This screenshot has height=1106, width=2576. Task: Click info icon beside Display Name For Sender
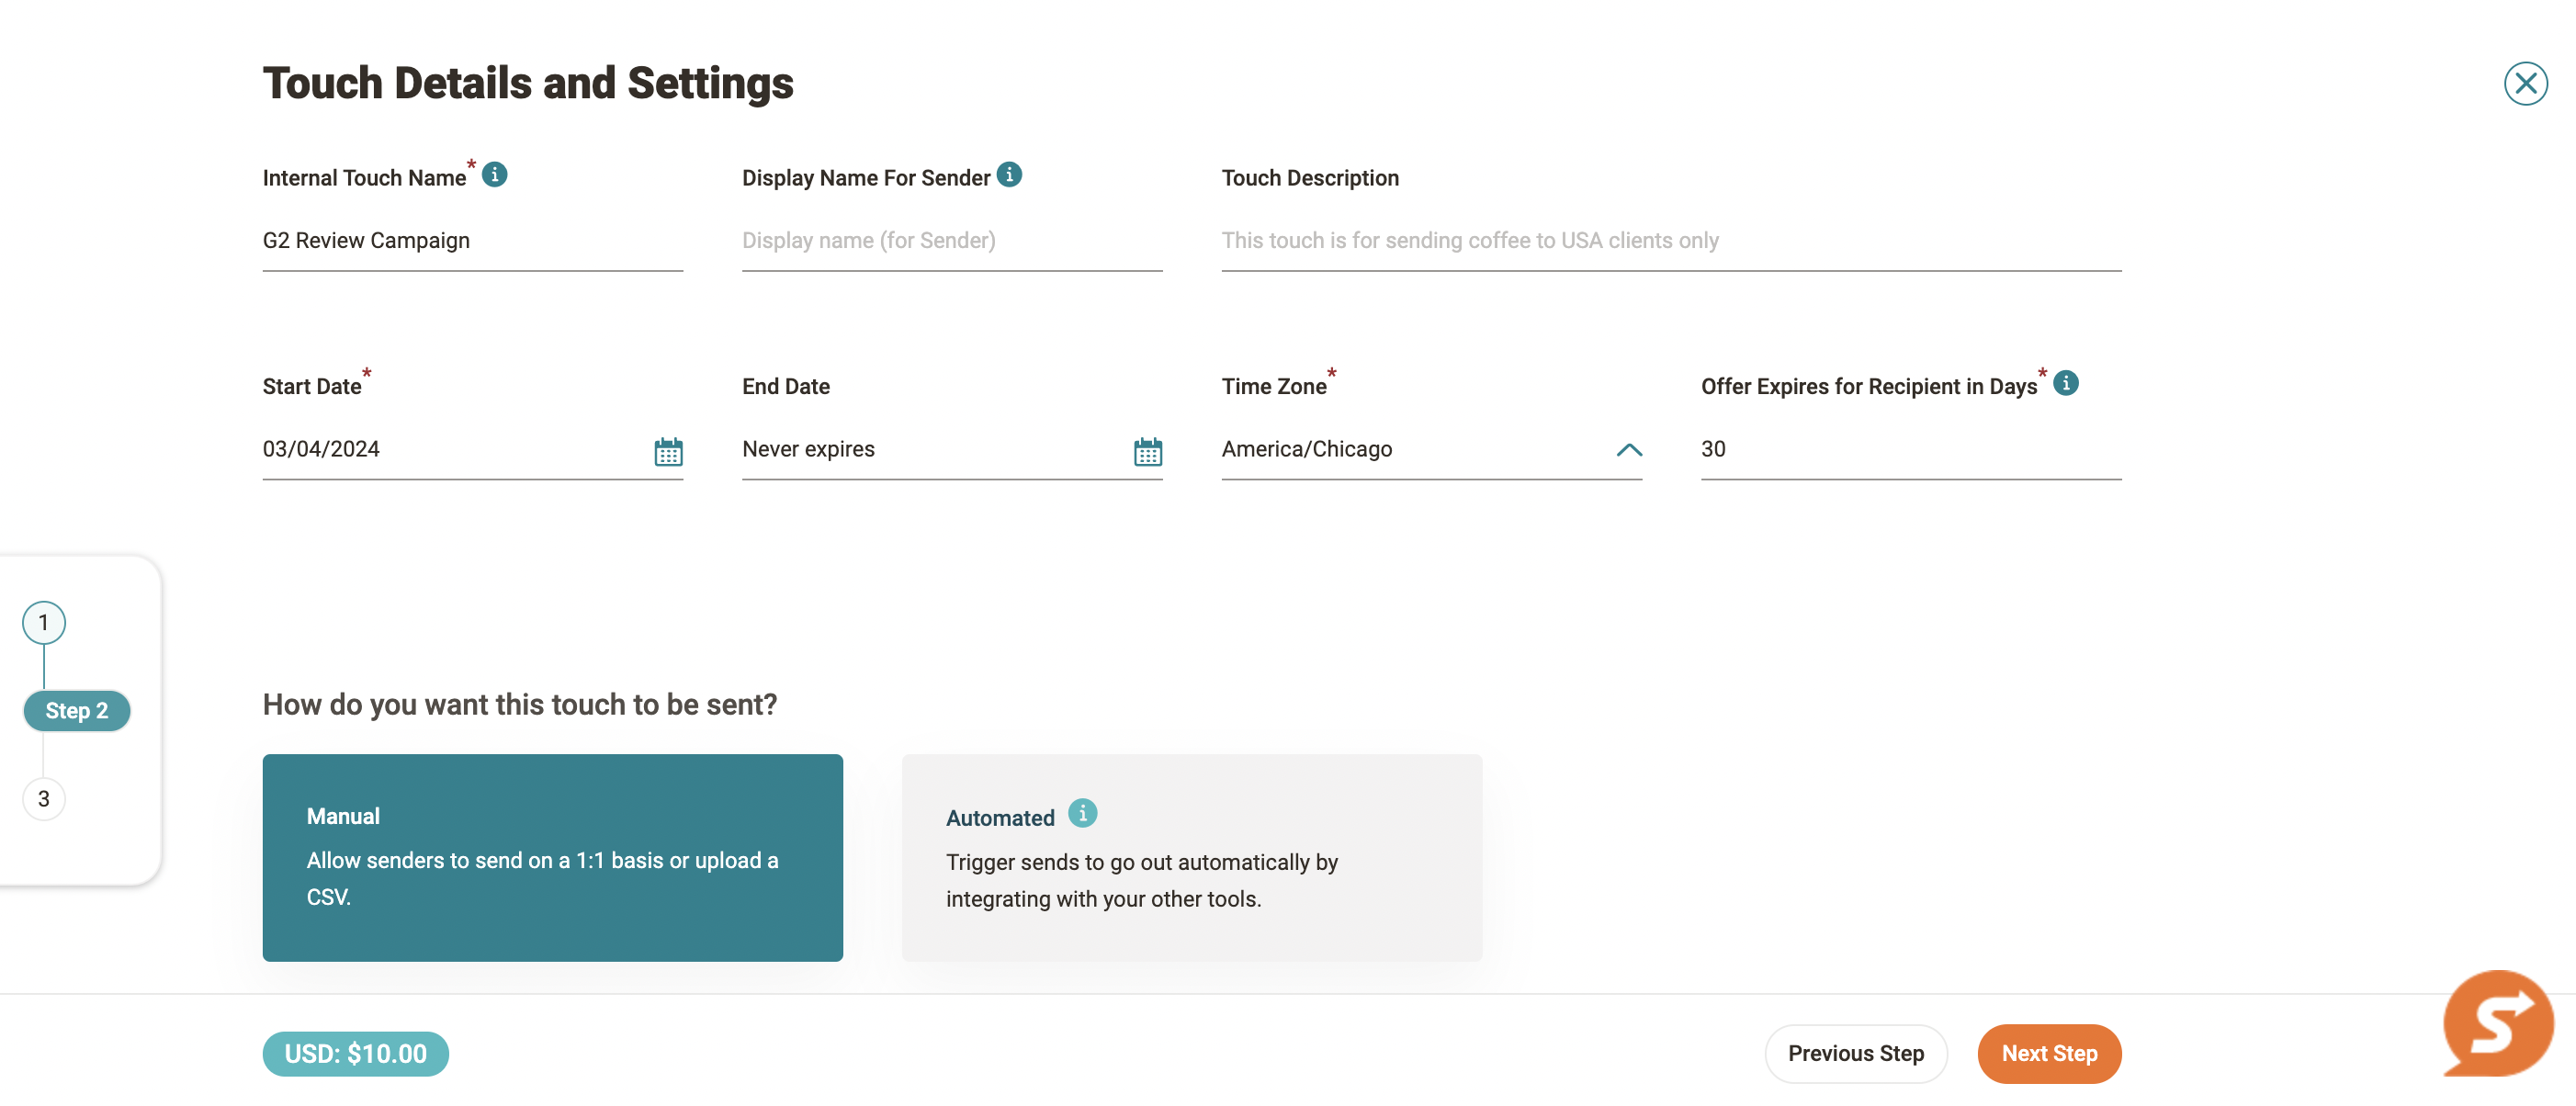point(1009,174)
